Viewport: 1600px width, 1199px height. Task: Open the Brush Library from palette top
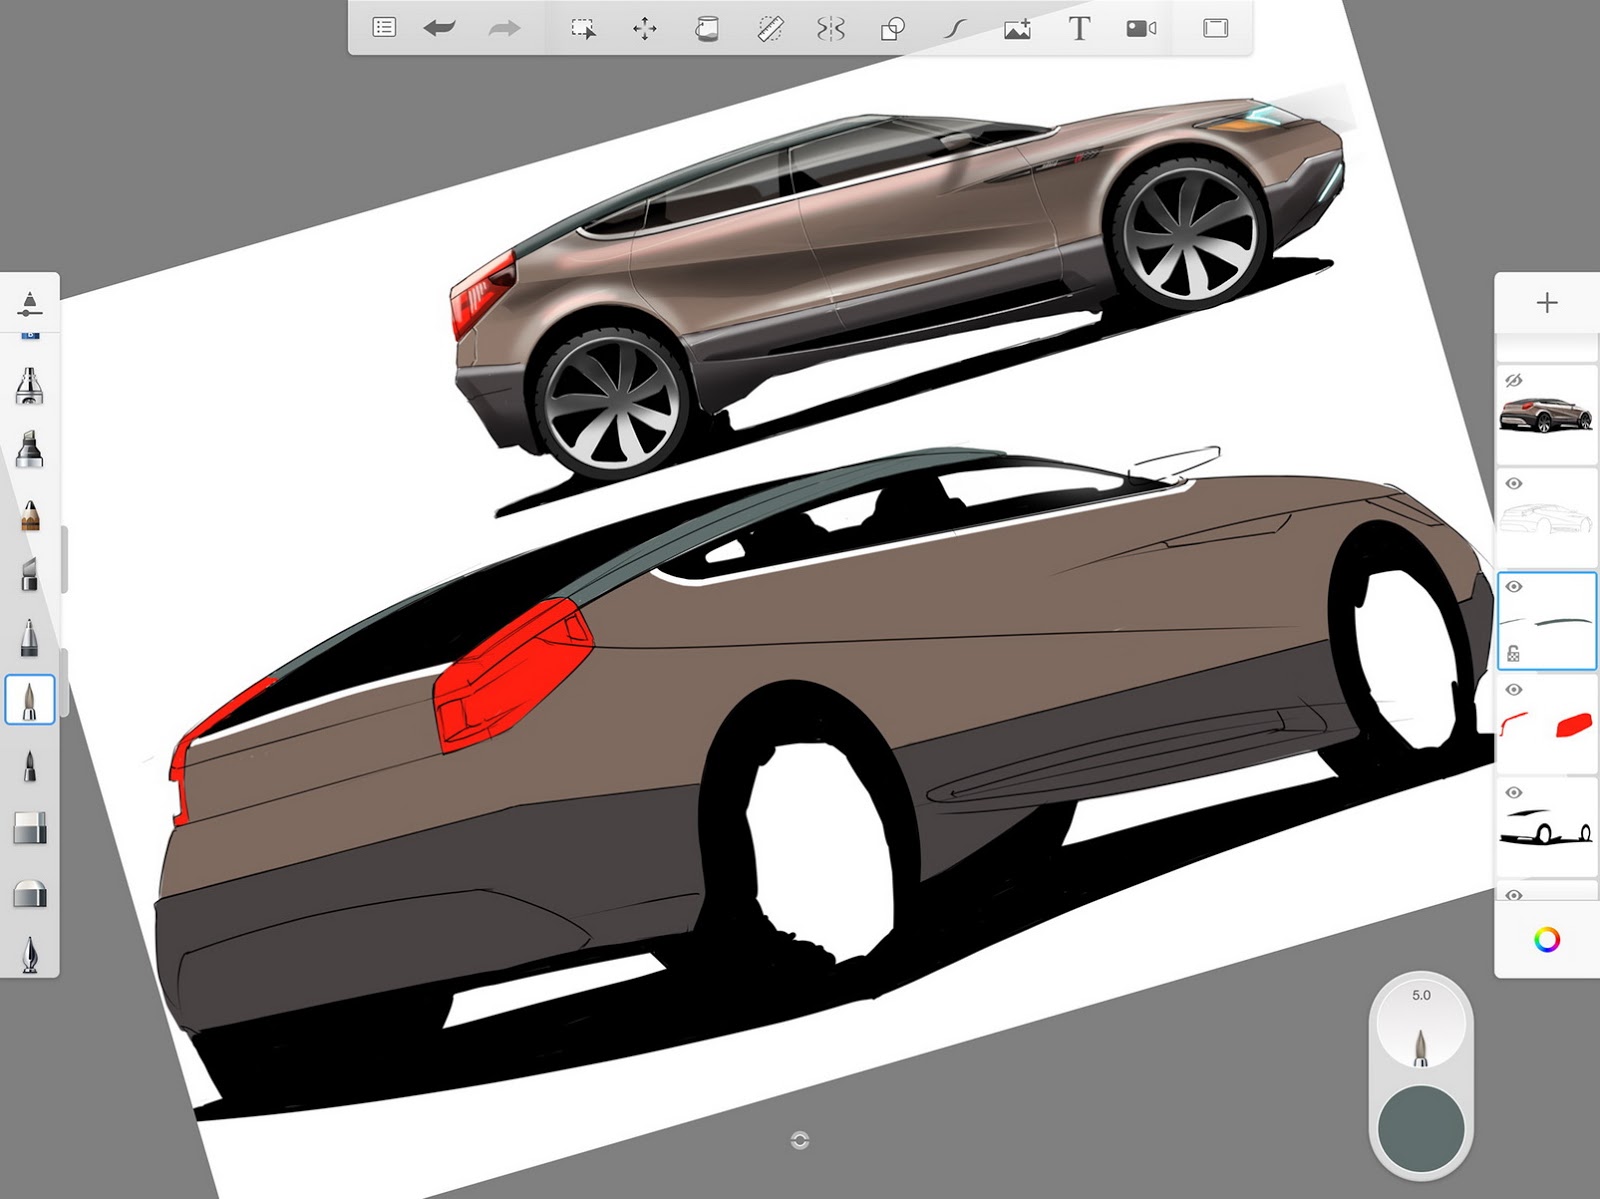(x=30, y=303)
